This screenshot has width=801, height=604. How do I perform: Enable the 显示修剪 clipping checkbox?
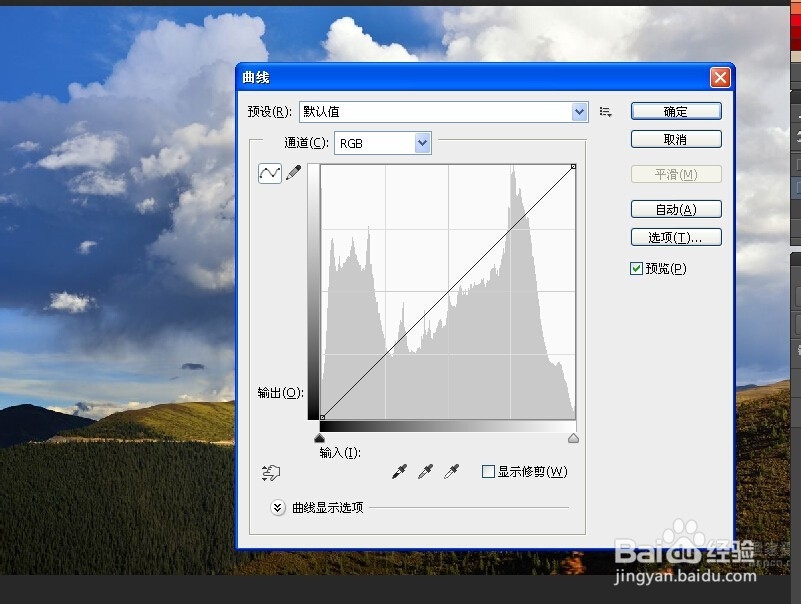pyautogui.click(x=488, y=471)
